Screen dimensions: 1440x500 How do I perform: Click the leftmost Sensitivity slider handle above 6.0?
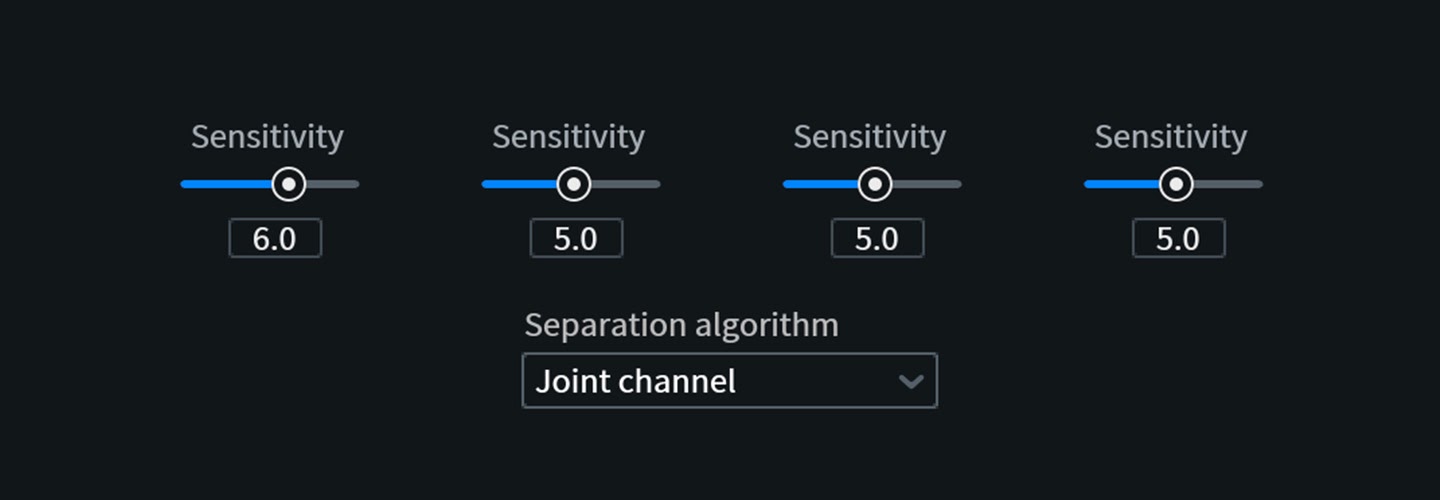point(289,184)
